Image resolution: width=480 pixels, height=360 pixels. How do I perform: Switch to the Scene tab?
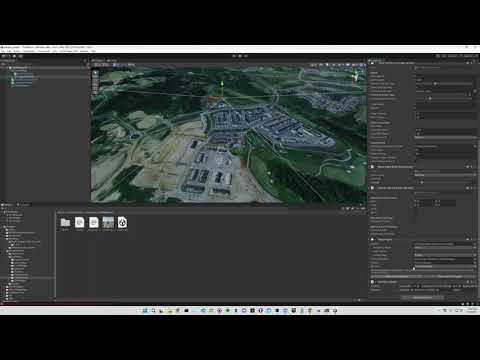tap(97, 61)
